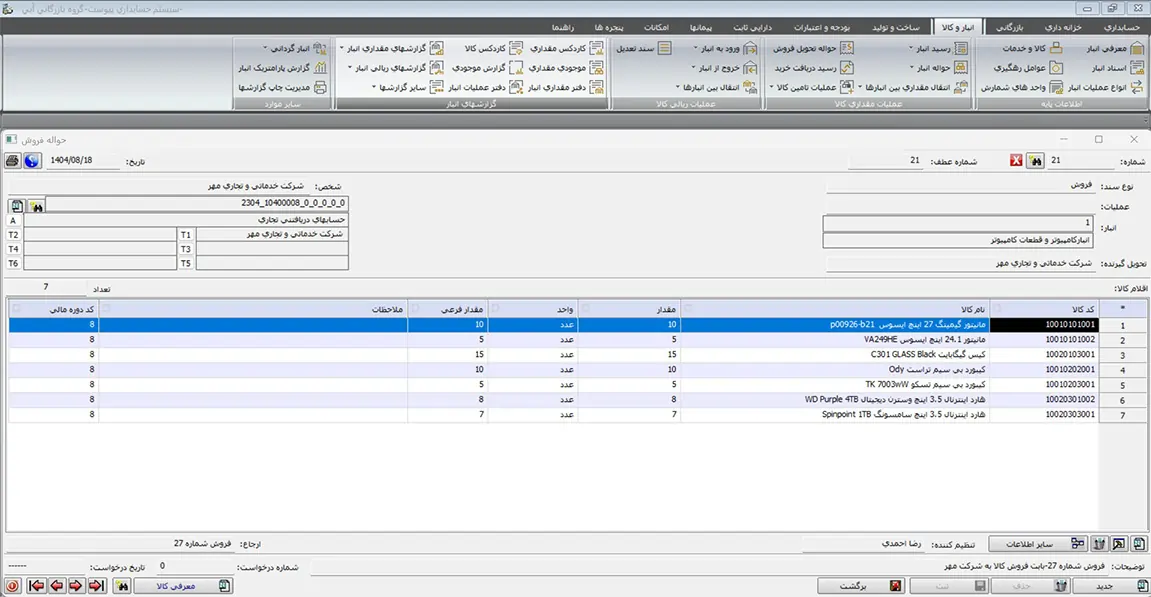Click binoculars search icon next to document number
This screenshot has width=1151, height=597.
[x=1035, y=161]
